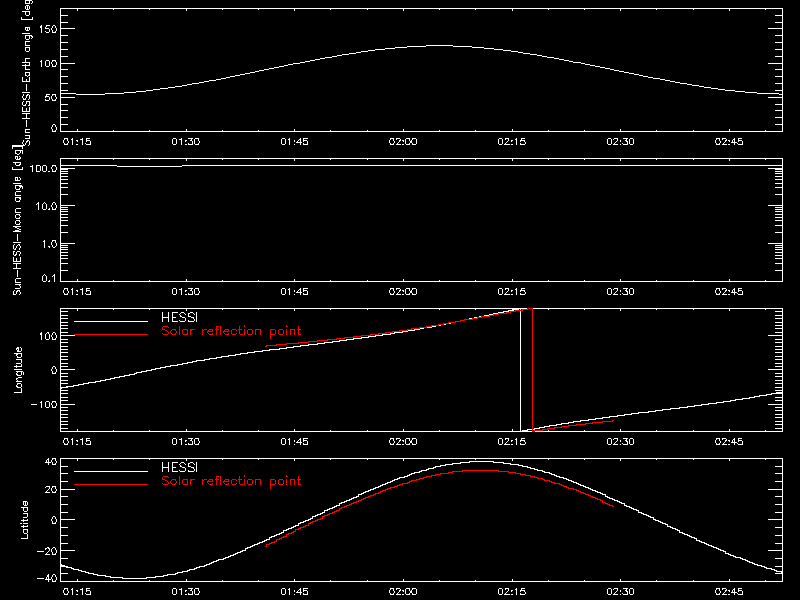Image resolution: width=800 pixels, height=600 pixels.
Task: Click 02:45 under the Latitude plot
Action: [x=729, y=592]
